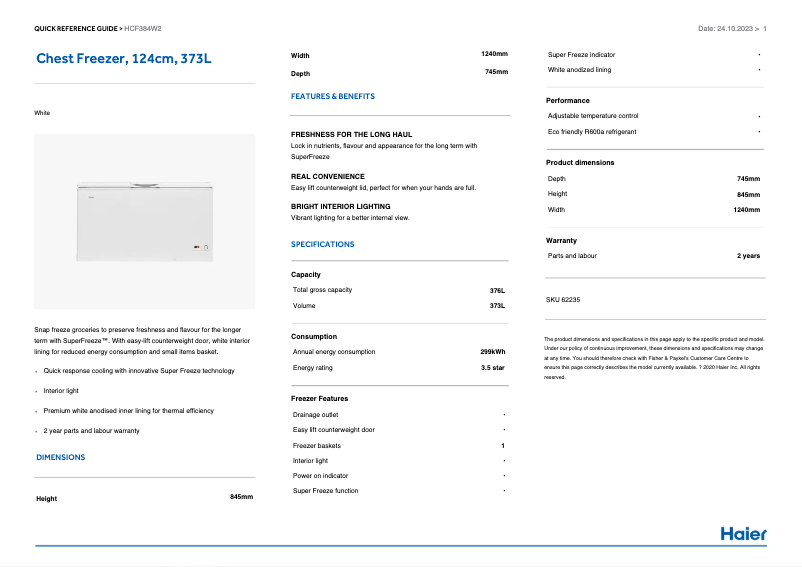The image size is (802, 567).
Task: Click the bold Width label in DIMENSIONS
Action: (300, 56)
